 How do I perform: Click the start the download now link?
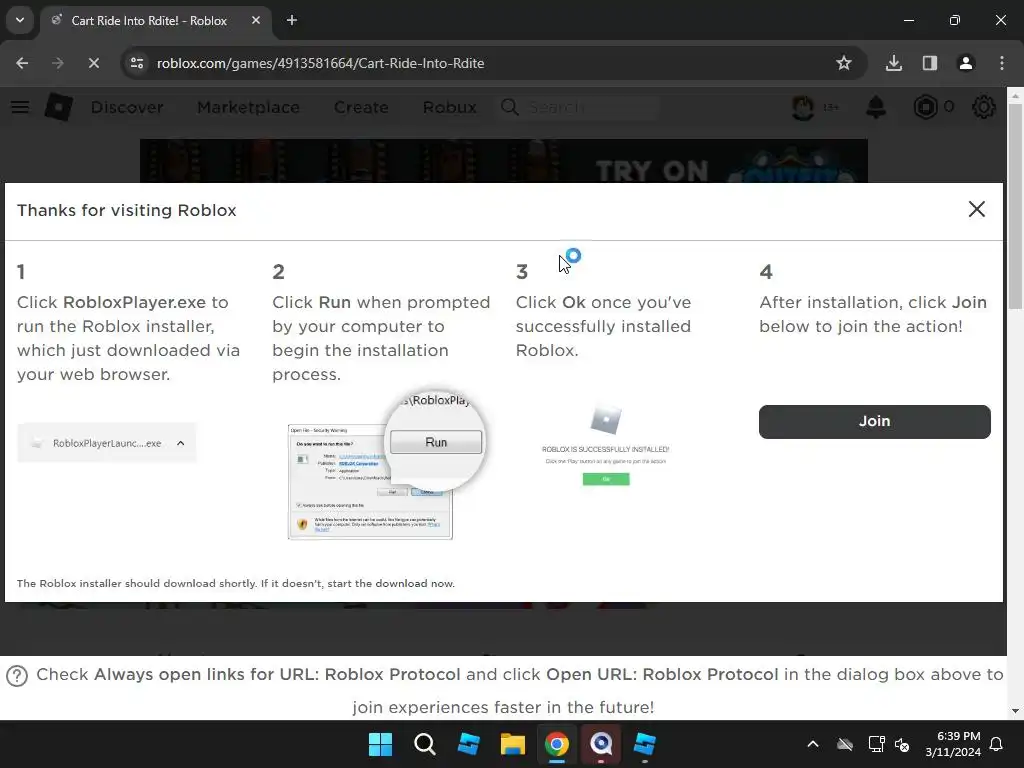pyautogui.click(x=391, y=583)
